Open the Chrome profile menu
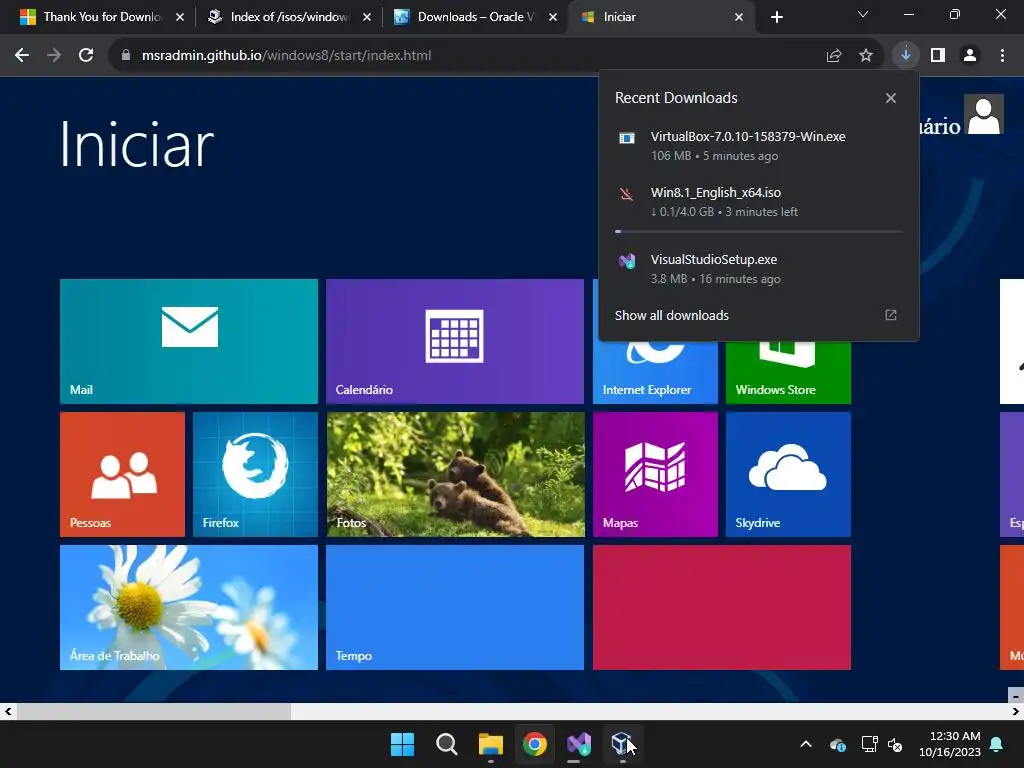The height and width of the screenshot is (768, 1024). (970, 56)
